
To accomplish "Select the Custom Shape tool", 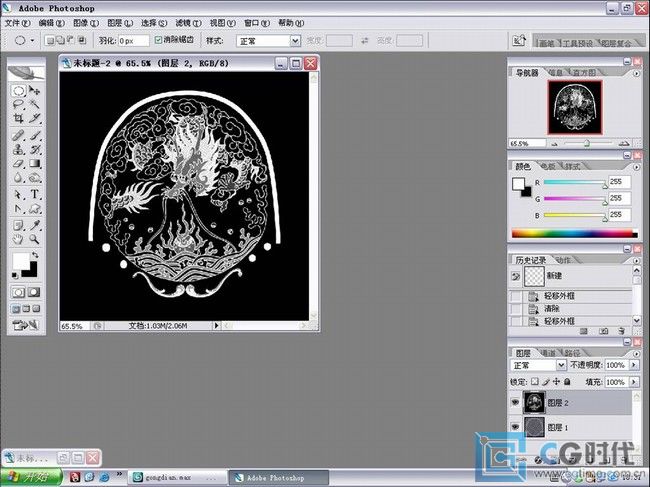I will pyautogui.click(x=35, y=208).
